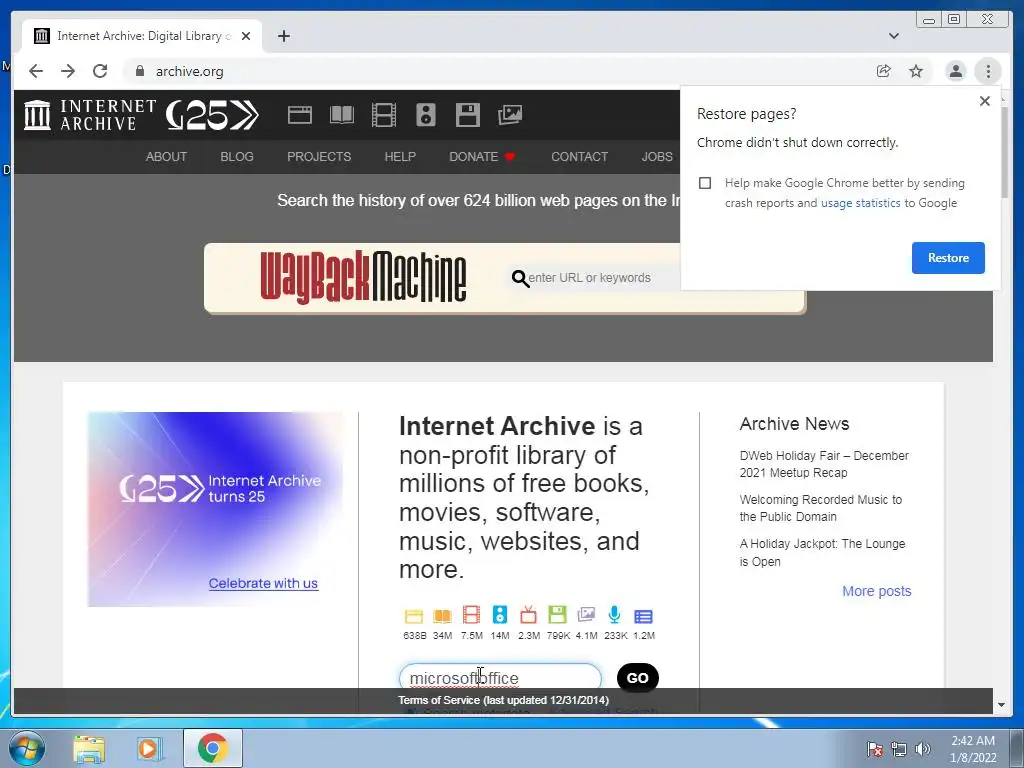Select the yellow web icon labeled 638B

coord(414,616)
